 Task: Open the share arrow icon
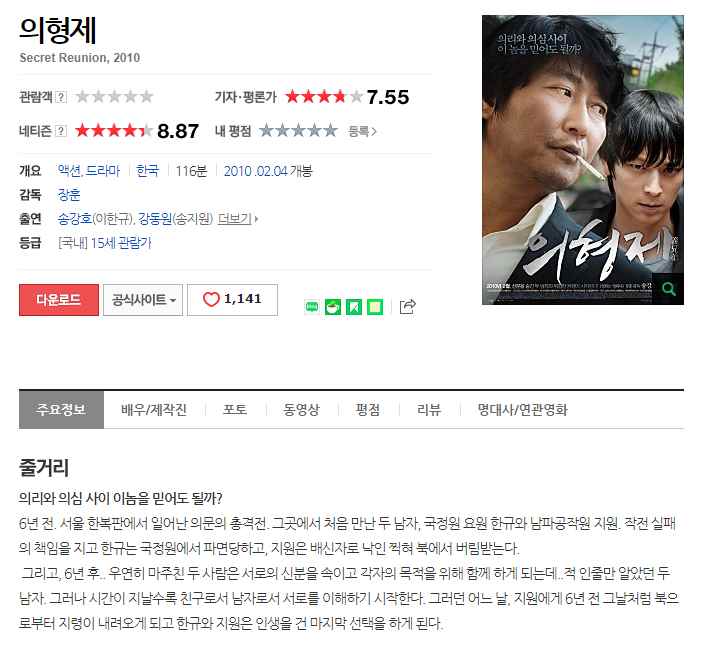point(407,307)
